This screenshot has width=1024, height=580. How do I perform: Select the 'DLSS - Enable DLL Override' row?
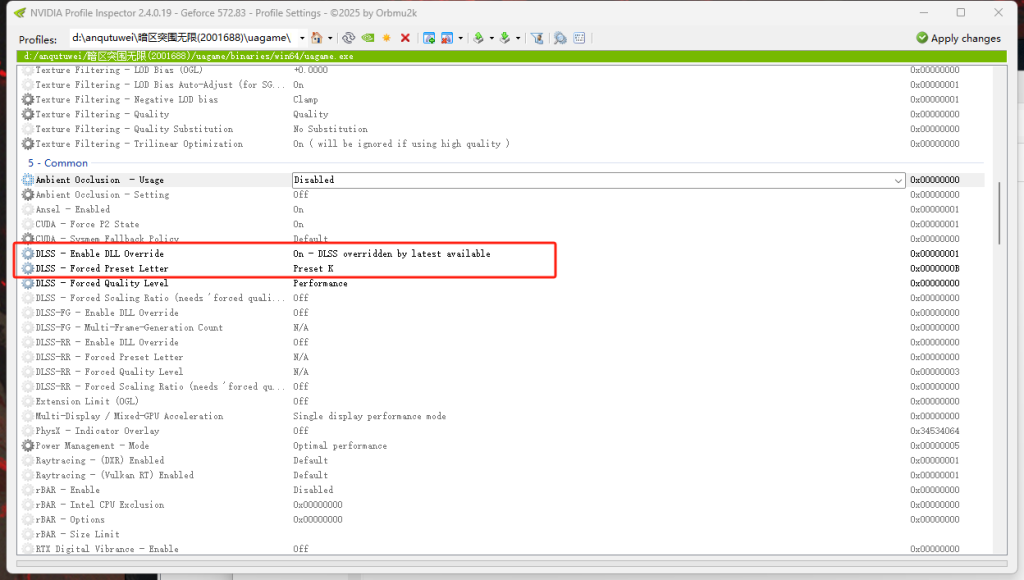pos(503,253)
